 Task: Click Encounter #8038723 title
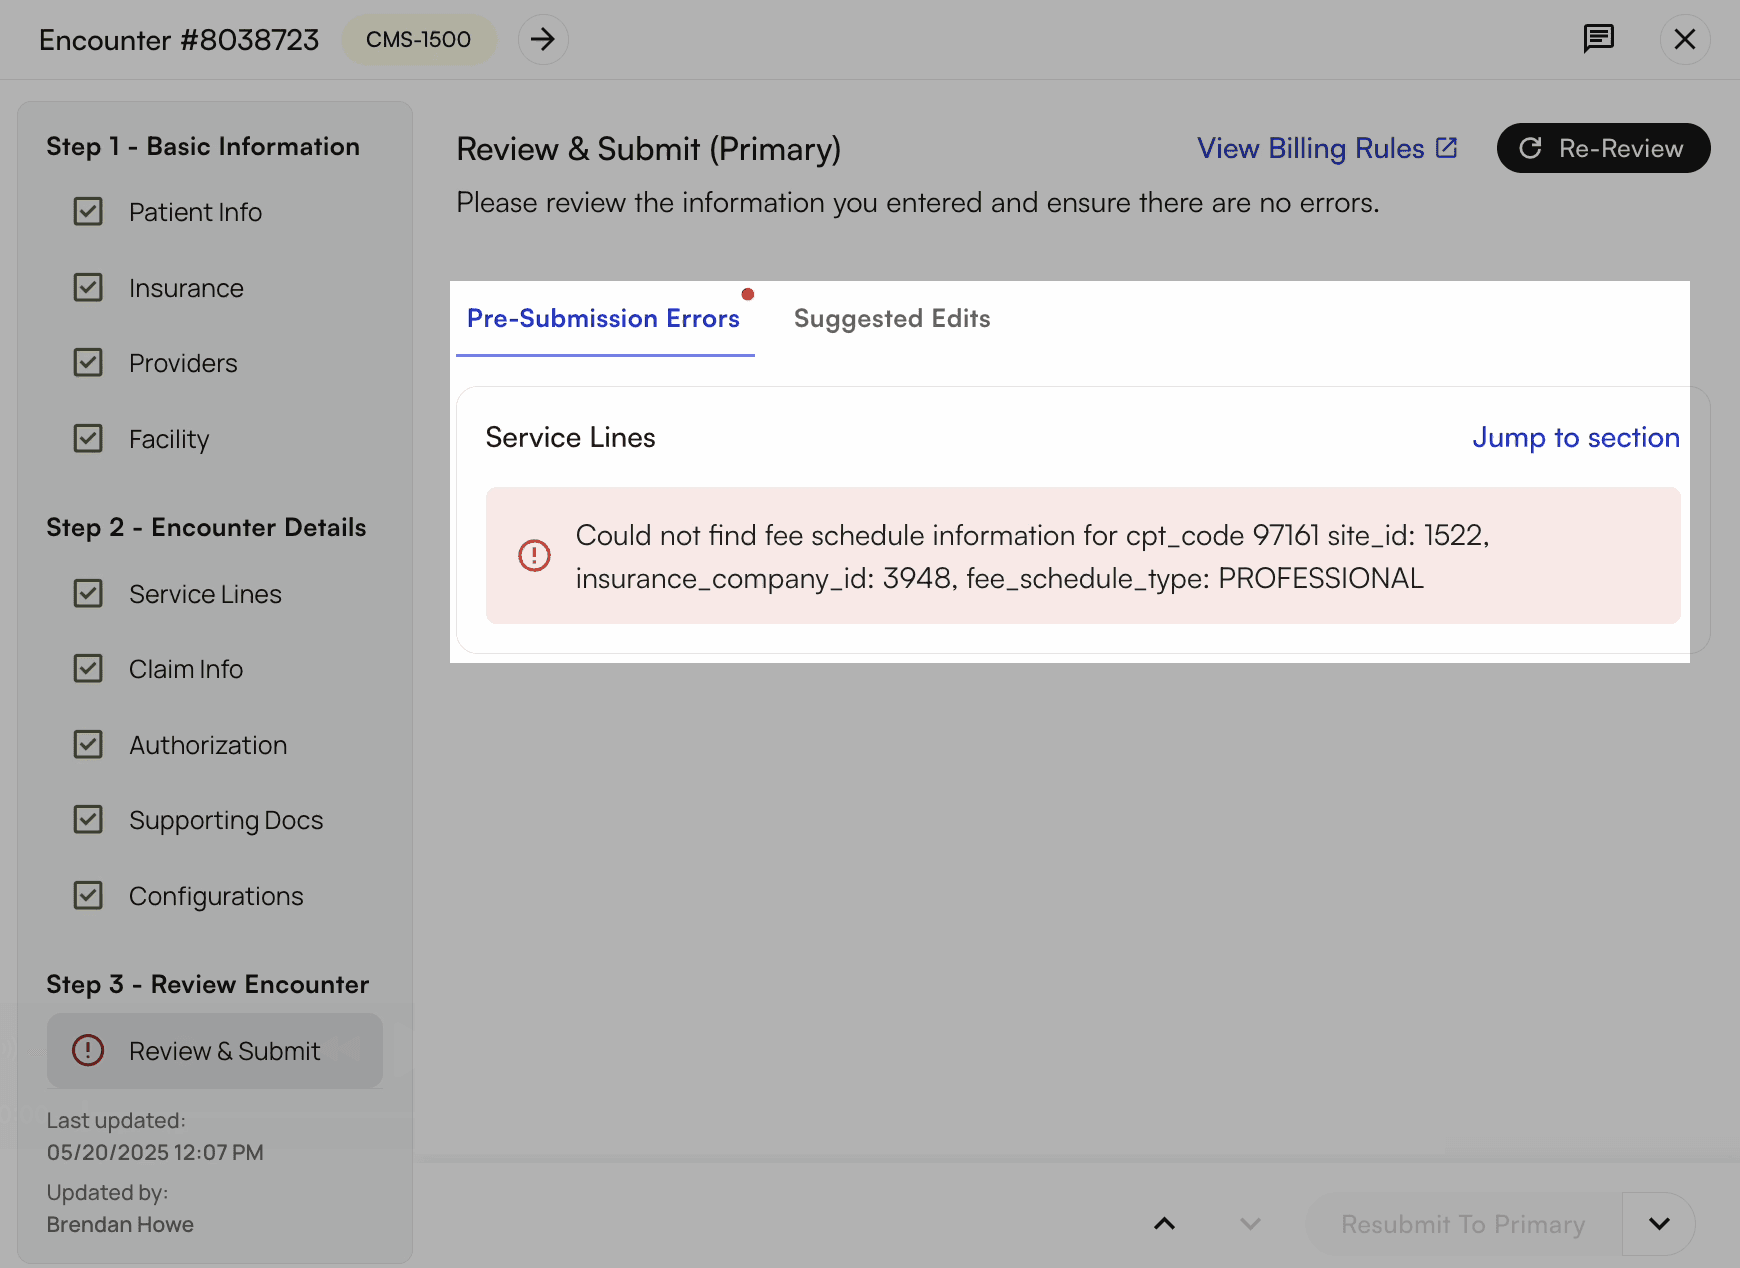[x=179, y=40]
